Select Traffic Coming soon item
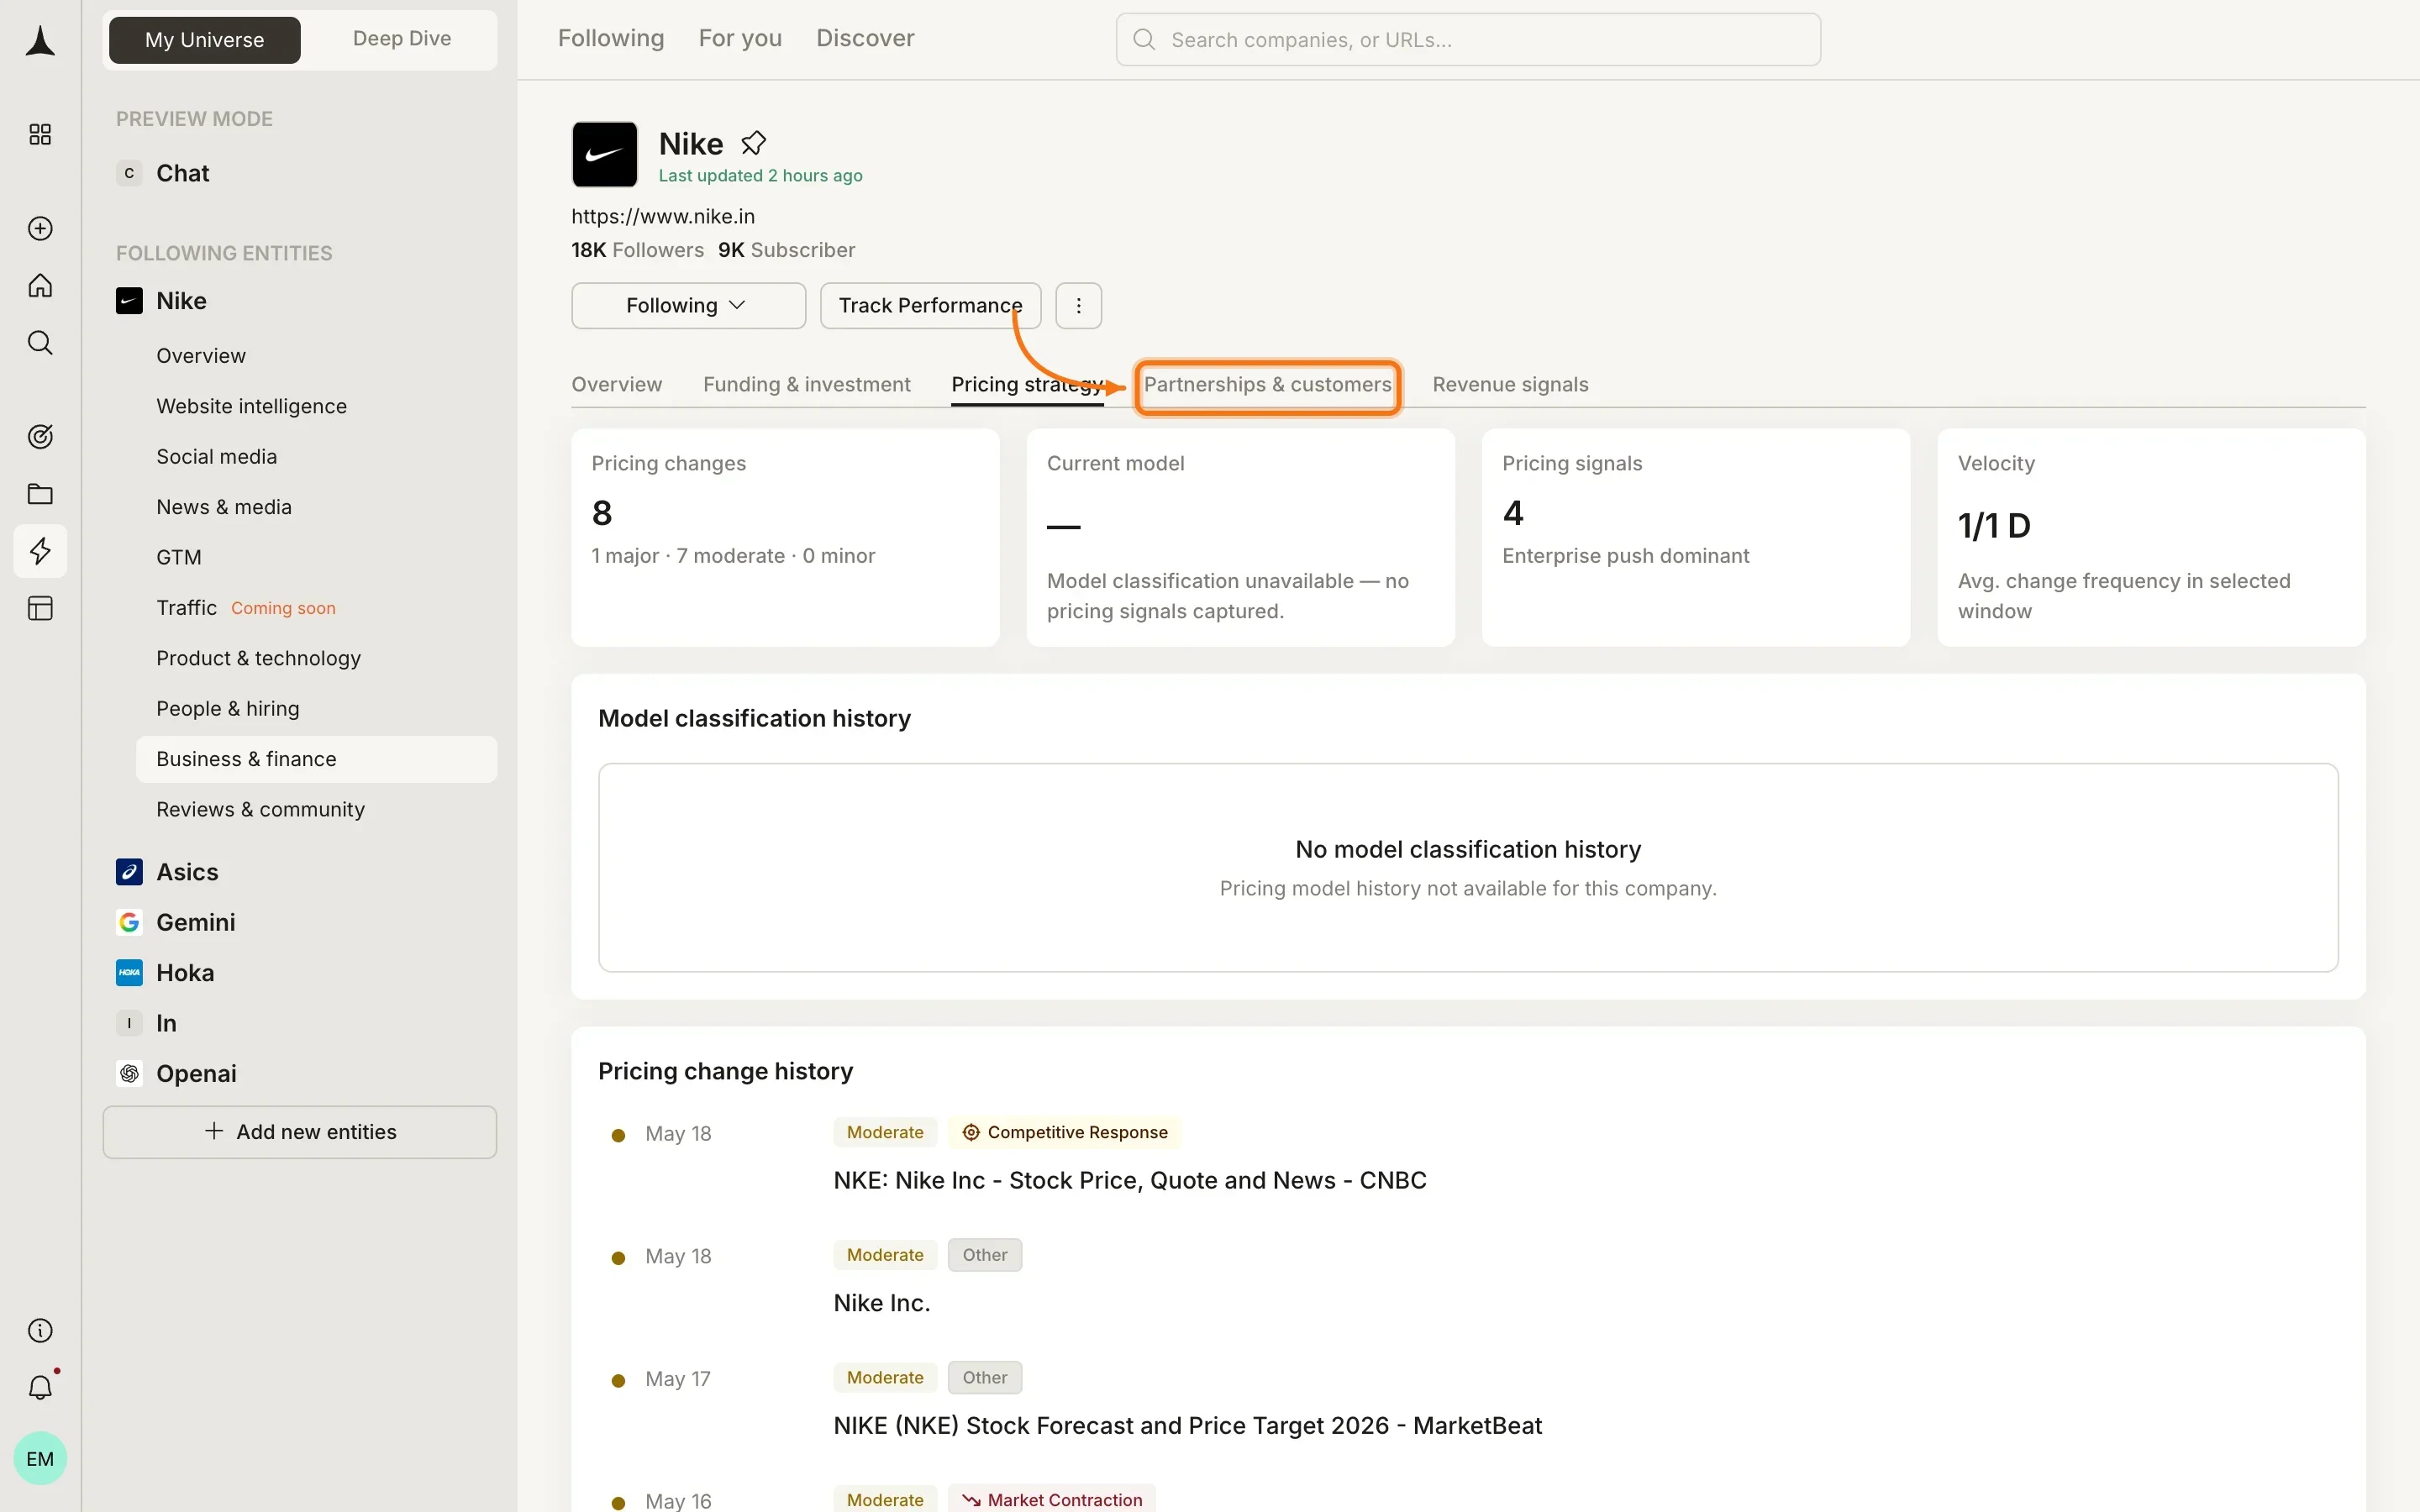2420x1512 pixels. (246, 607)
